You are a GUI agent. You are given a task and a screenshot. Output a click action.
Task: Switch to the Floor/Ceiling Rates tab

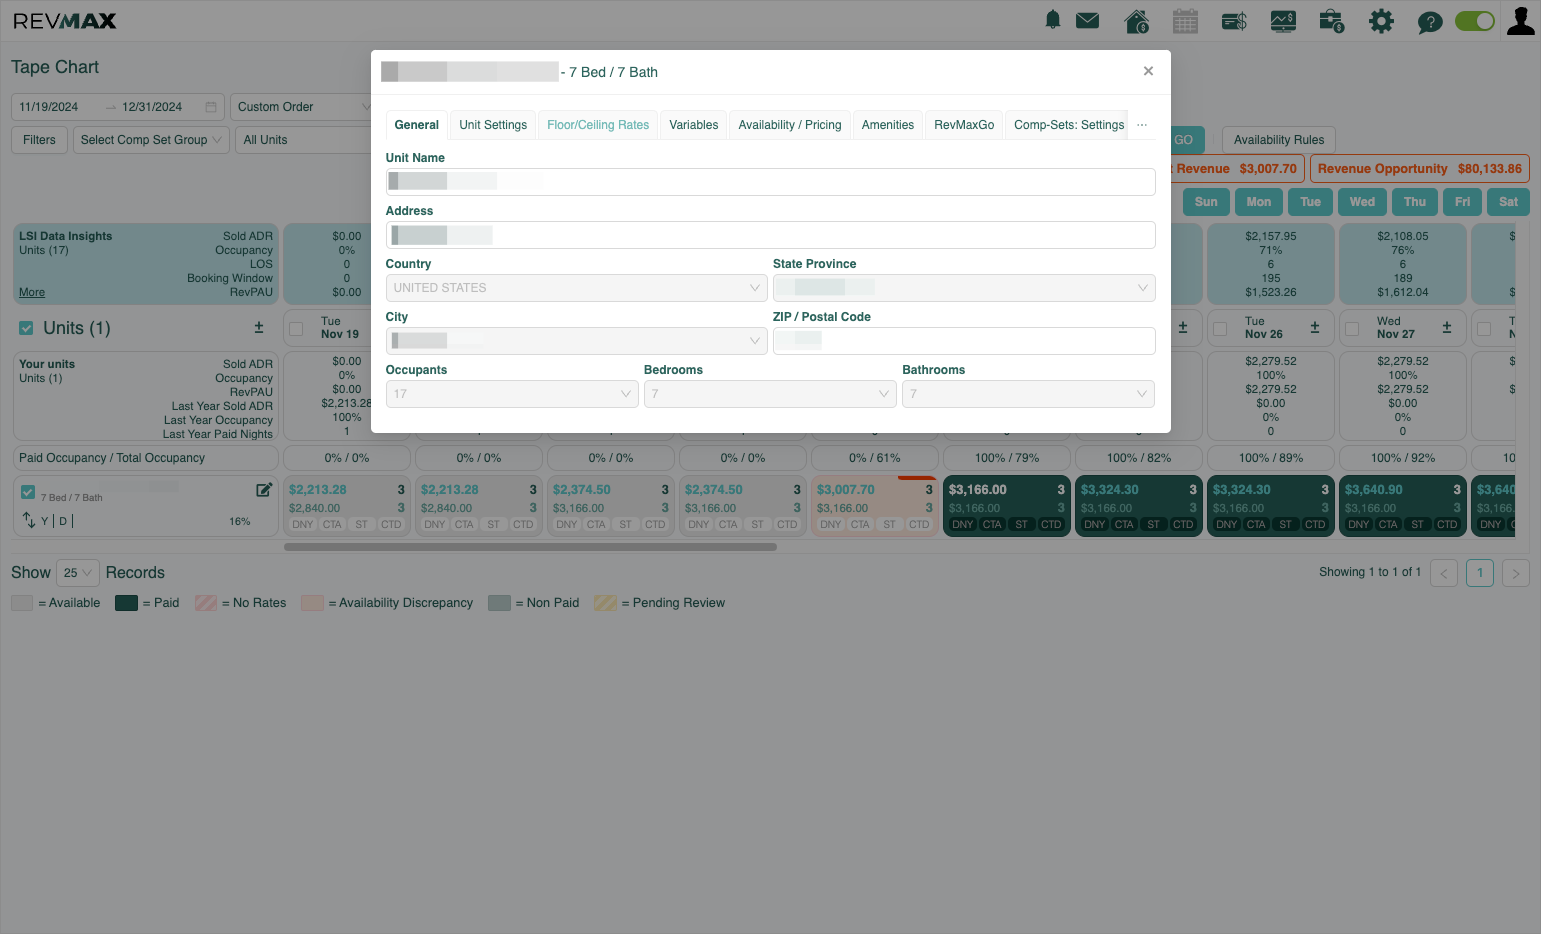point(598,125)
